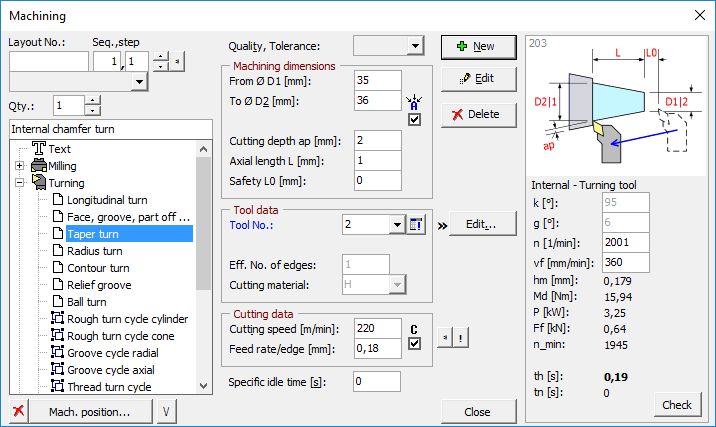Image resolution: width=716 pixels, height=427 pixels.
Task: Collapse the Turning tree node
Action: [x=20, y=183]
